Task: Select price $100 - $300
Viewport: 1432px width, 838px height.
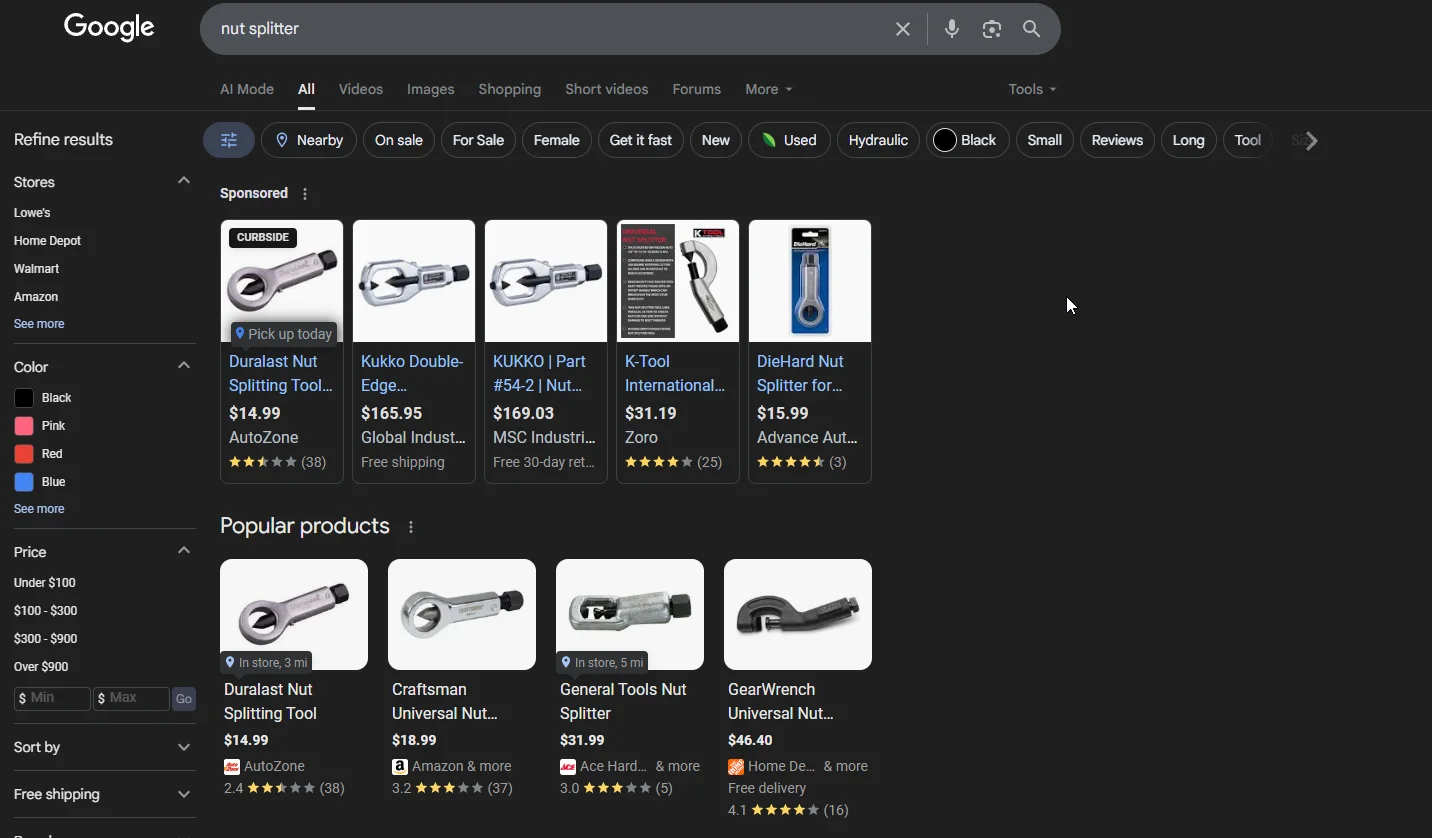Action: click(46, 611)
